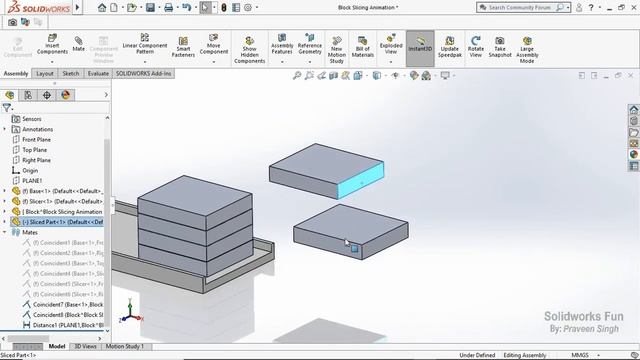Click Smart Fasteners tool
The height and width of the screenshot is (360, 640).
[x=183, y=47]
